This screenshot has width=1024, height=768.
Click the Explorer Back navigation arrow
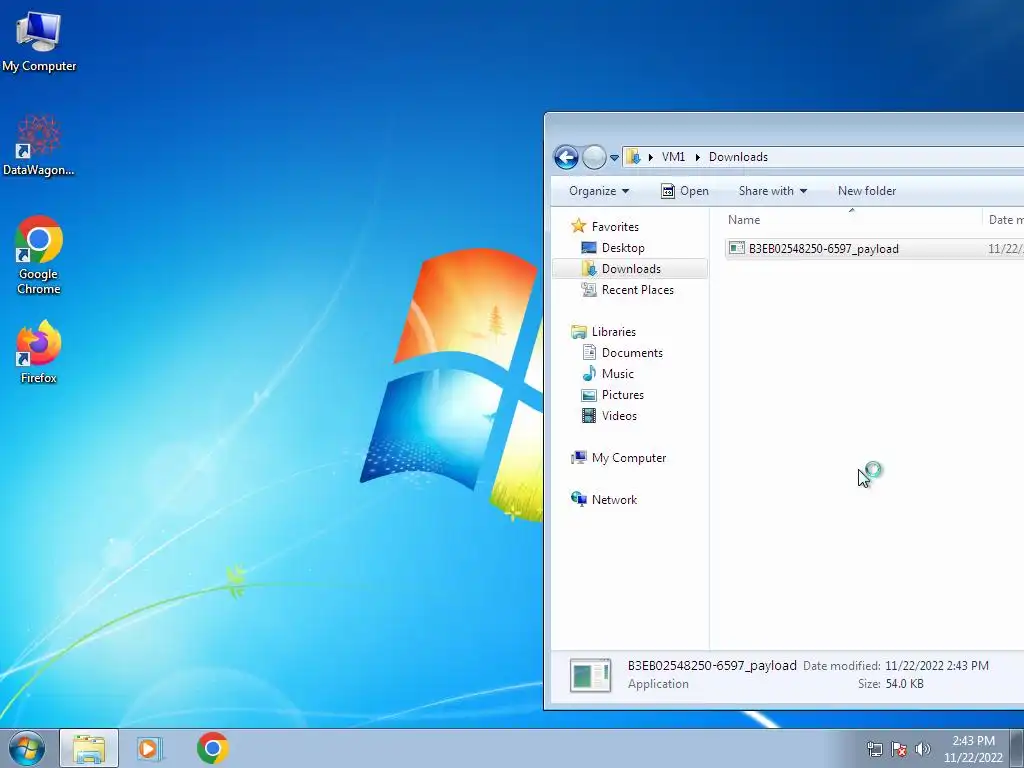566,157
